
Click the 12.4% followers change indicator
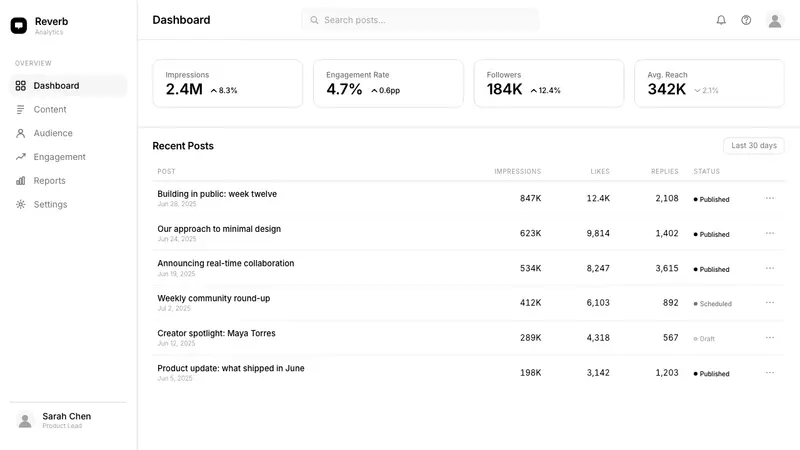click(x=545, y=90)
